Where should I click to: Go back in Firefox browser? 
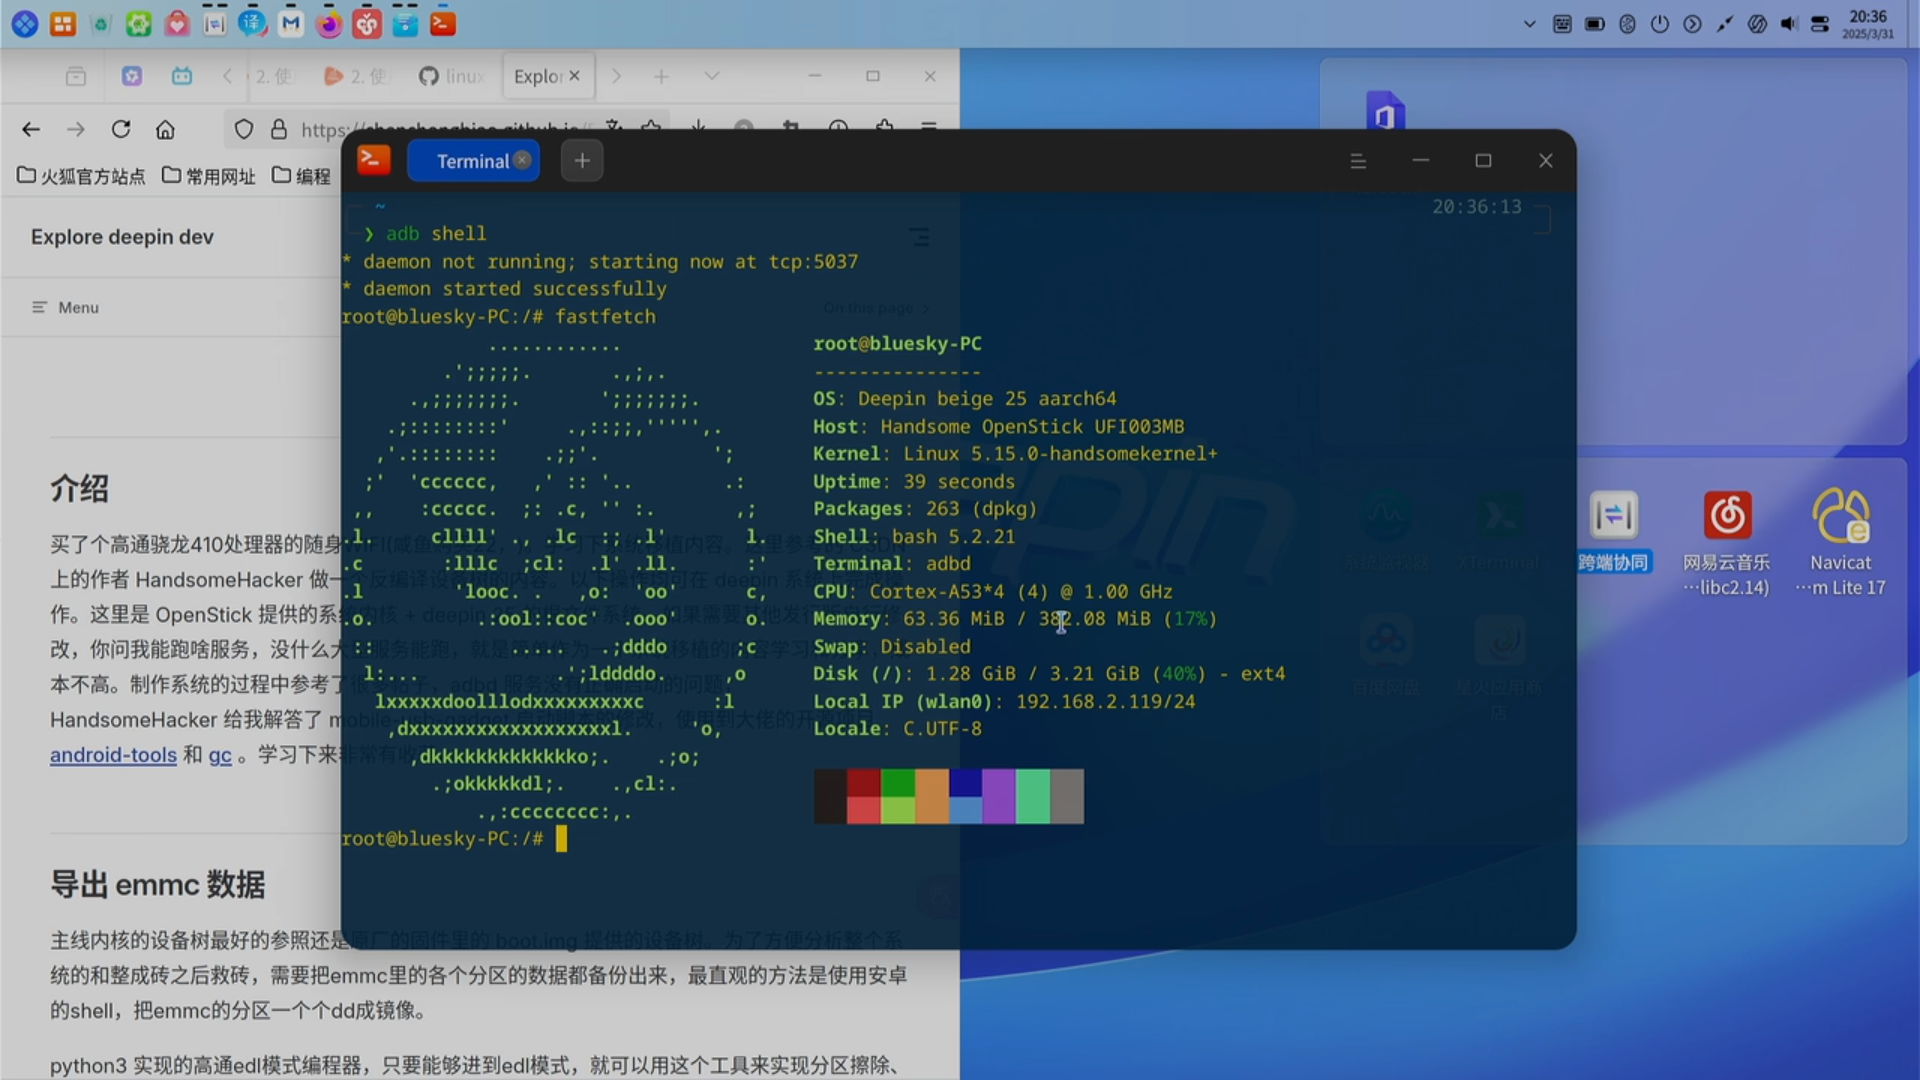point(31,129)
